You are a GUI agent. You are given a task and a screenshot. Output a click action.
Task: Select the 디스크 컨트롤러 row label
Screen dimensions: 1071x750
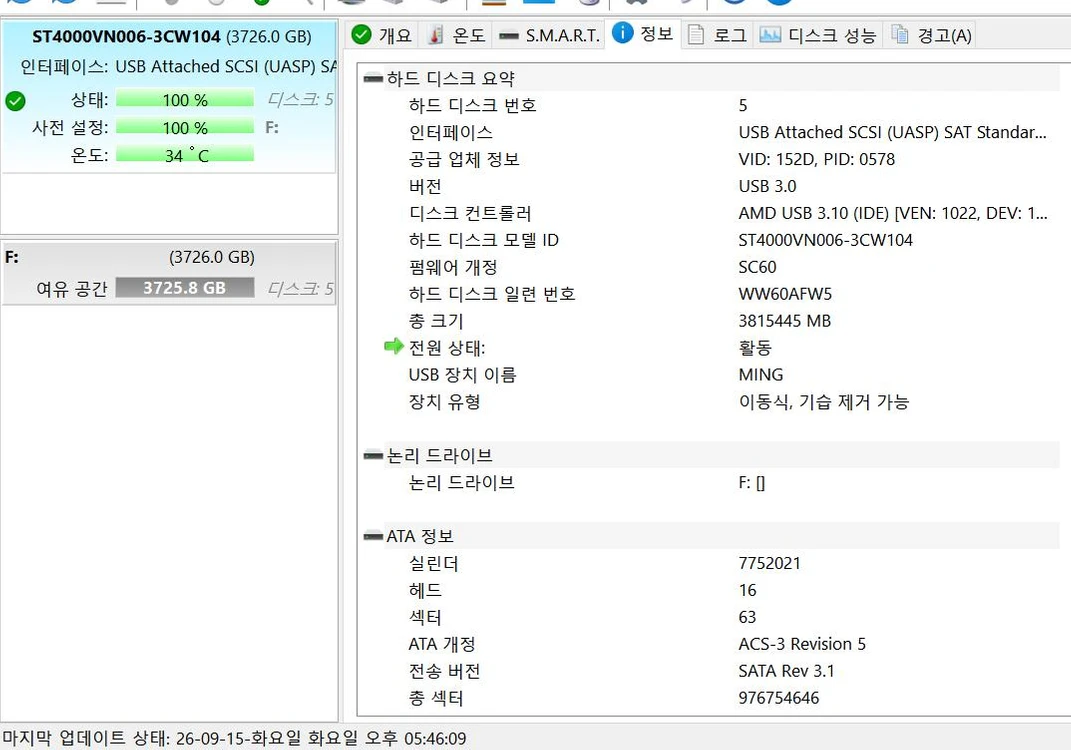tap(470, 213)
